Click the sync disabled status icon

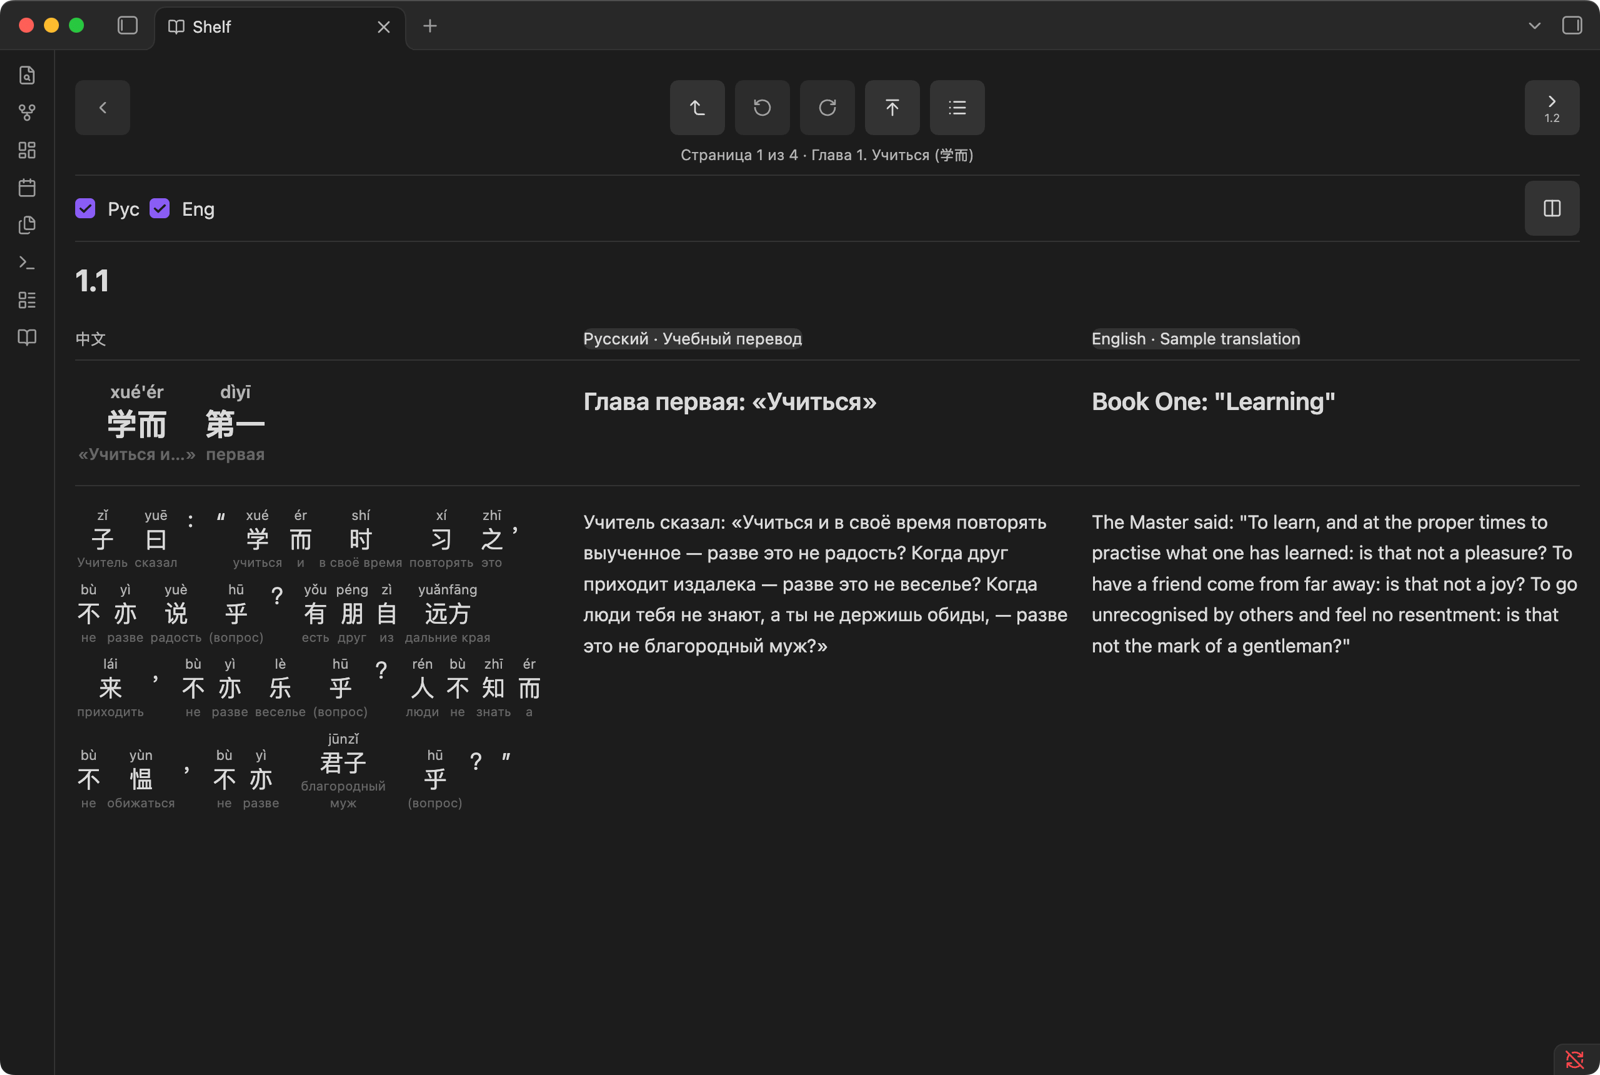point(1575,1059)
